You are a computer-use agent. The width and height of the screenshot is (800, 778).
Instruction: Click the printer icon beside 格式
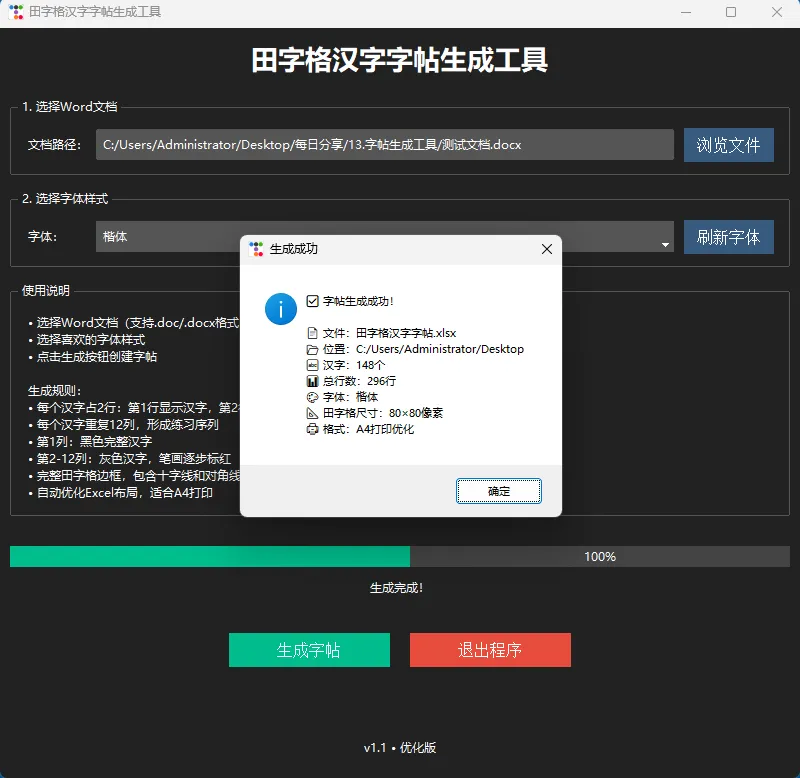point(312,429)
